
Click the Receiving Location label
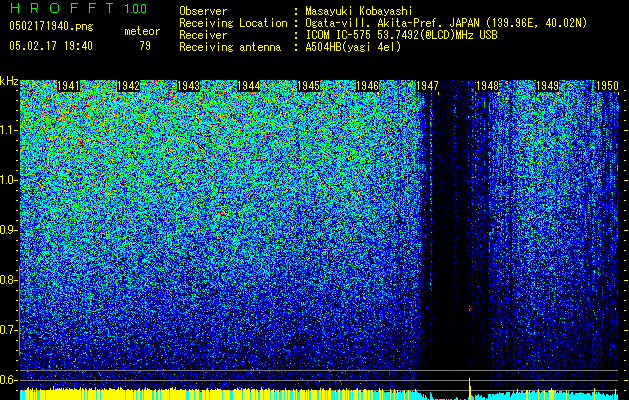click(x=233, y=23)
